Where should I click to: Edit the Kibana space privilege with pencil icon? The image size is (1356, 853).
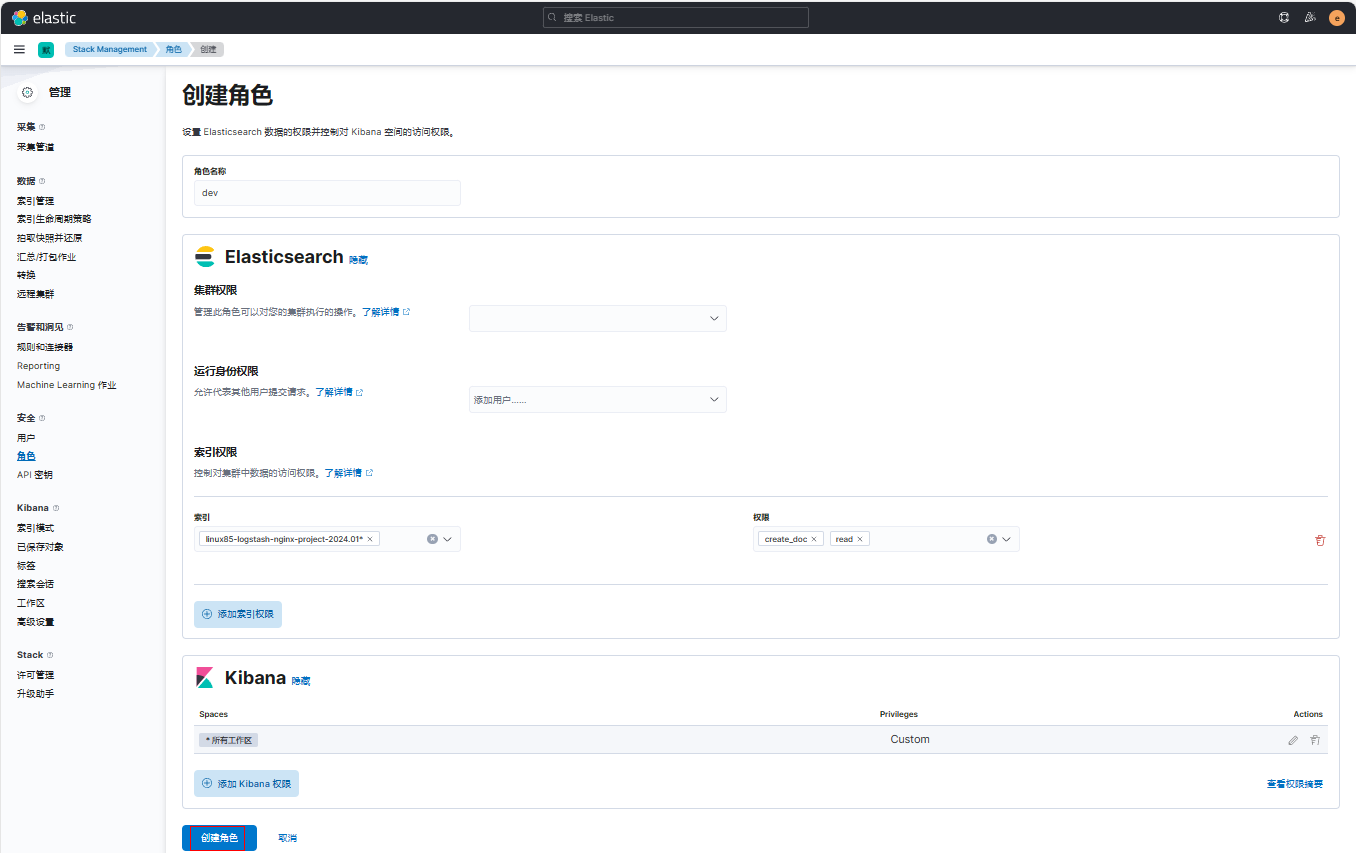click(1293, 740)
